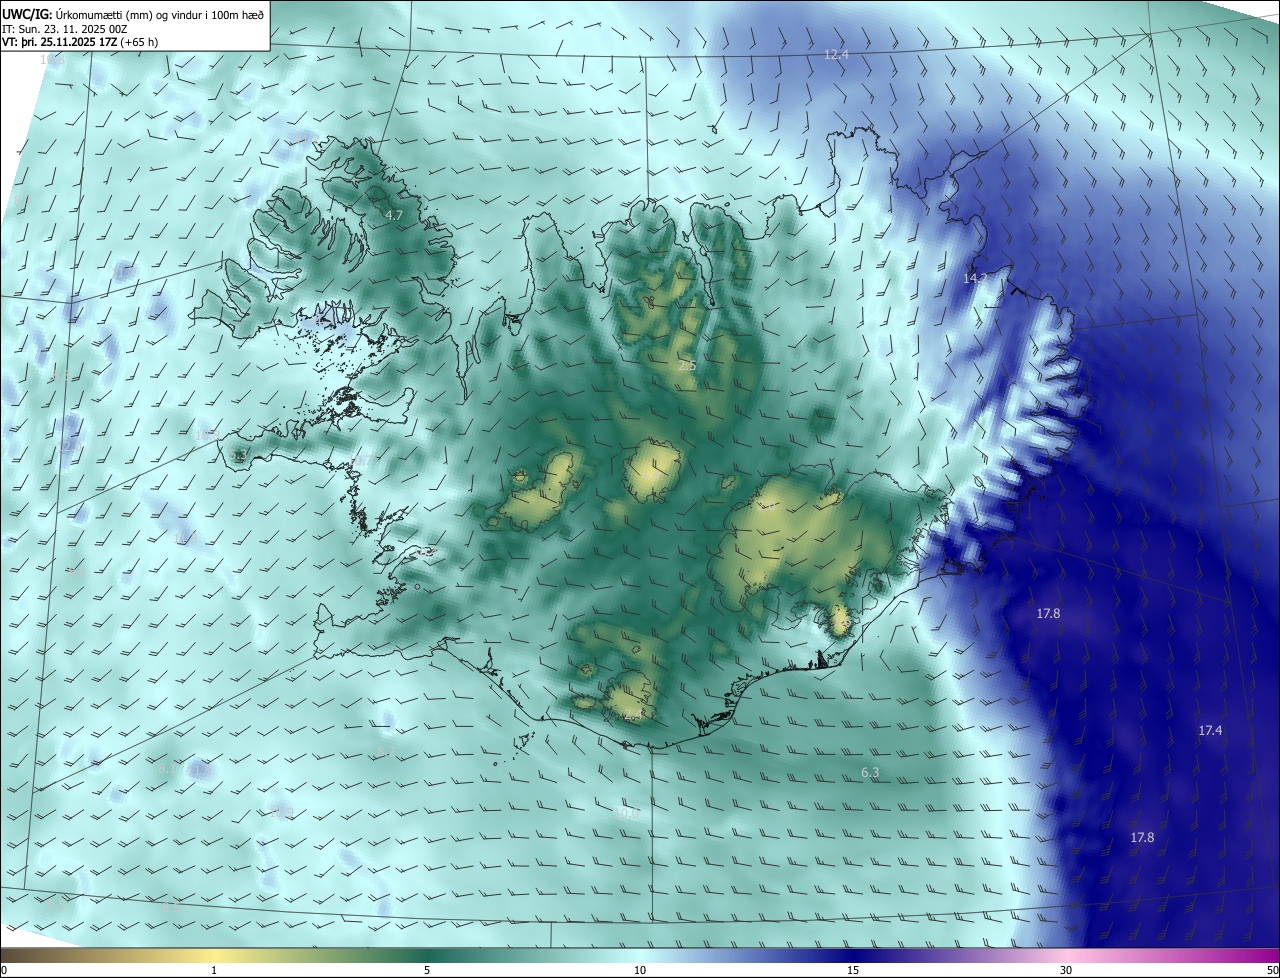Click the 'UWC/IG: Úrkomumætti (mm)' title line
The image size is (1280, 978).
pyautogui.click(x=133, y=14)
